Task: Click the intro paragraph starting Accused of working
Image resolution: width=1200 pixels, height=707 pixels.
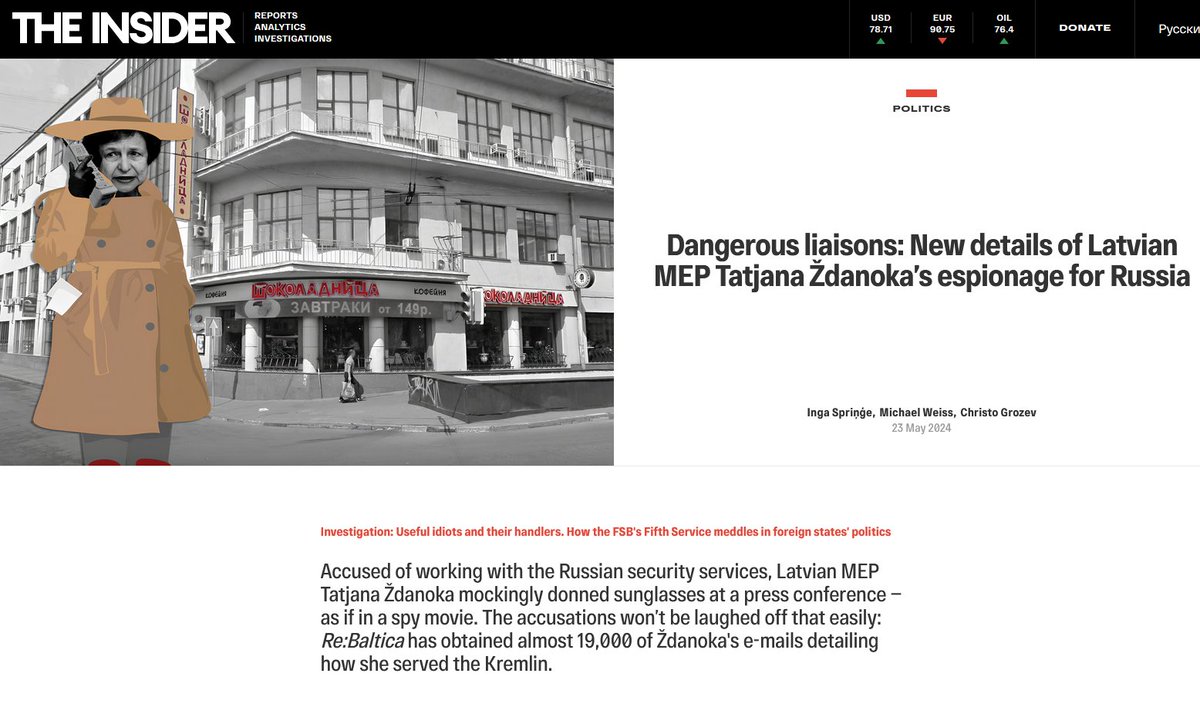Action: [612, 617]
